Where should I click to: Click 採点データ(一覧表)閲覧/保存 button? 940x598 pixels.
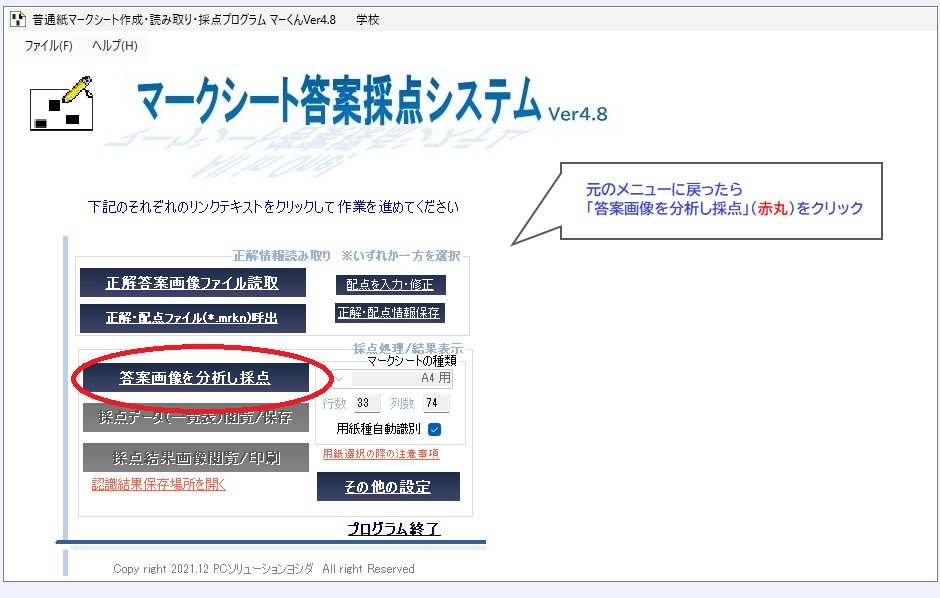(196, 418)
